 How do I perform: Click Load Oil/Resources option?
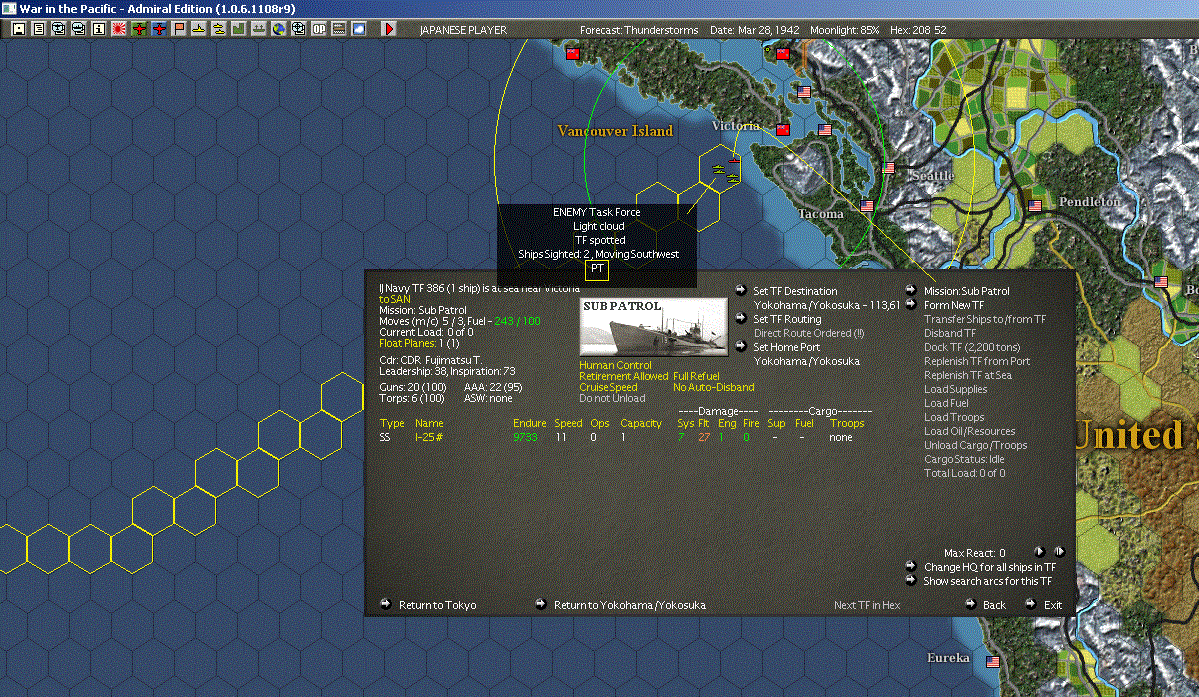click(970, 431)
